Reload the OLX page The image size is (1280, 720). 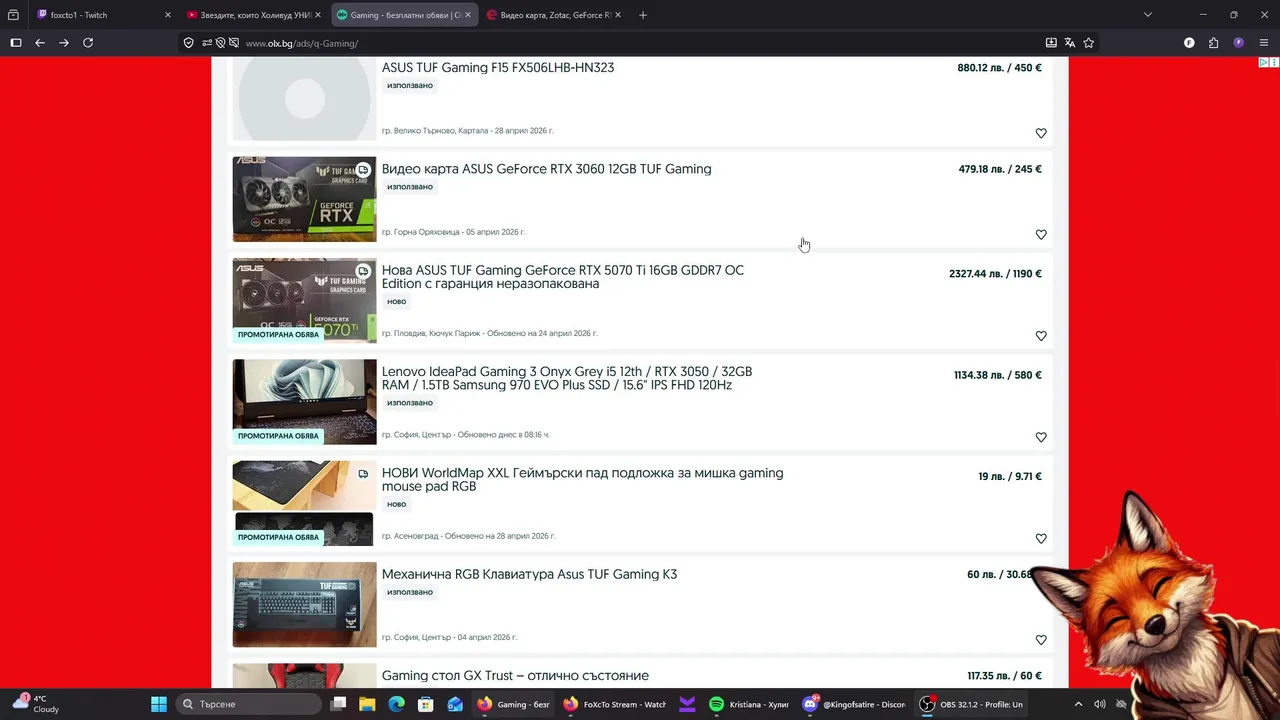tap(88, 43)
